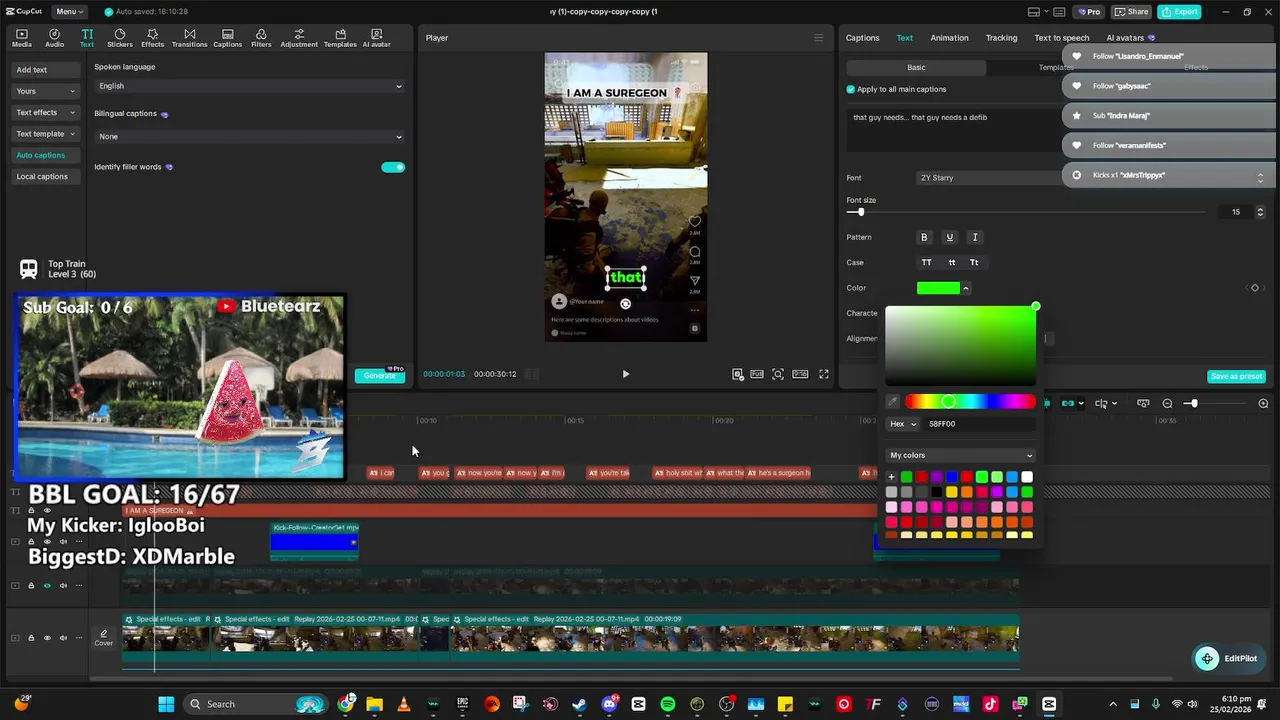Click the caption text box field
The image size is (1280, 720).
click(x=955, y=130)
